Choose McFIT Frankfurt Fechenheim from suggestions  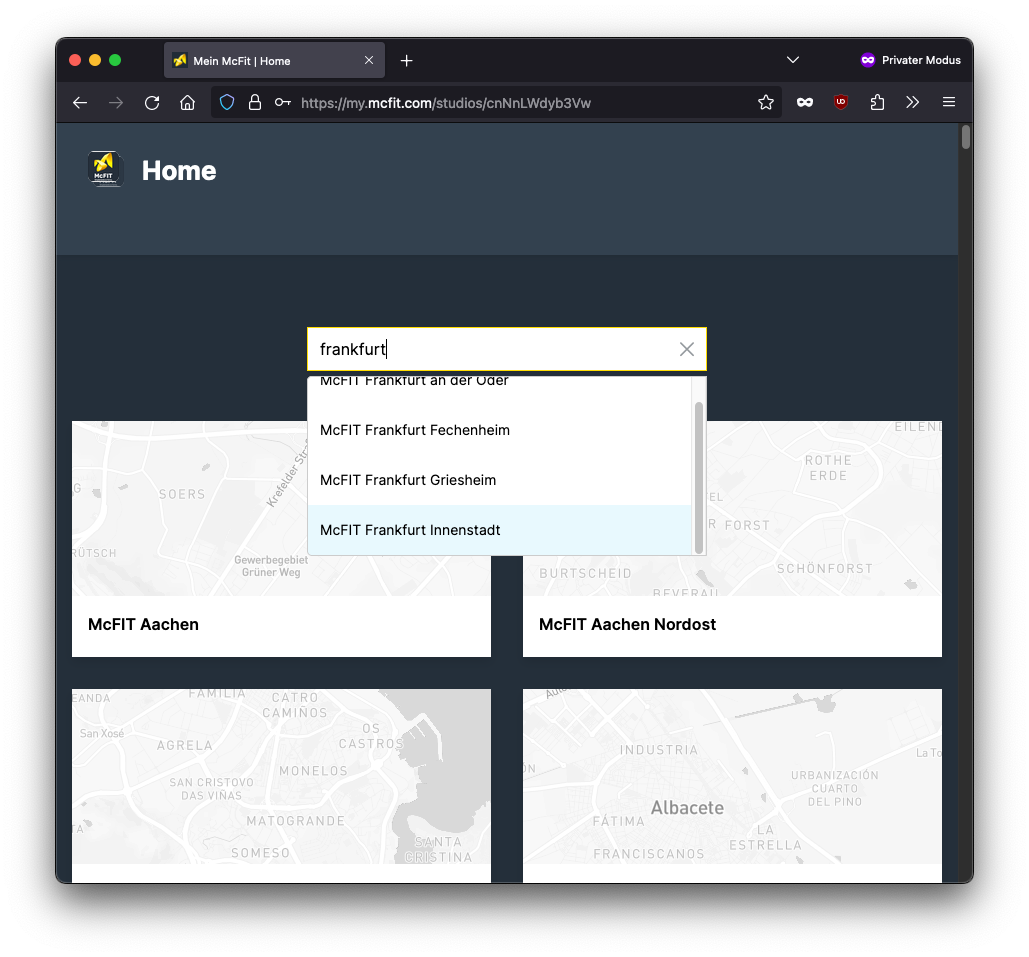click(x=499, y=430)
